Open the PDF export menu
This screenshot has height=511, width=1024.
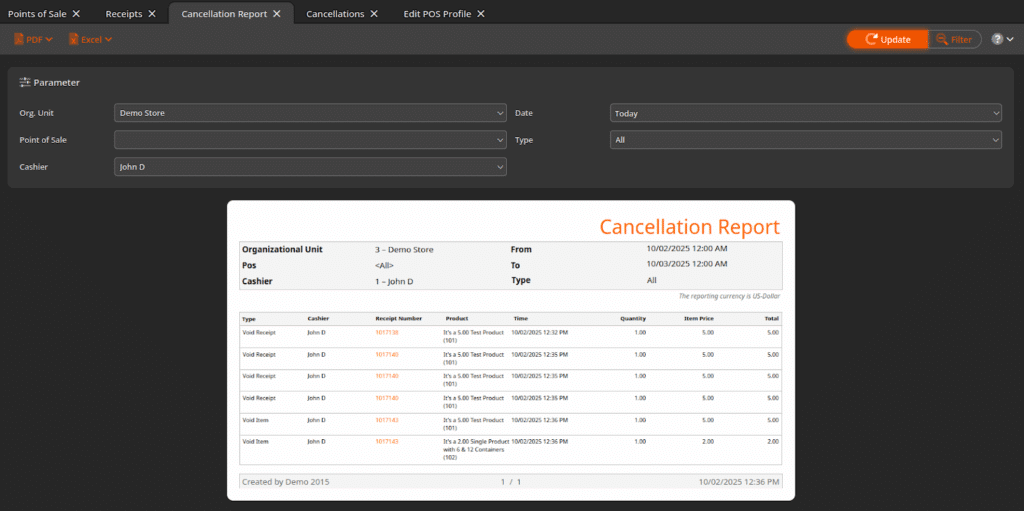pos(34,39)
